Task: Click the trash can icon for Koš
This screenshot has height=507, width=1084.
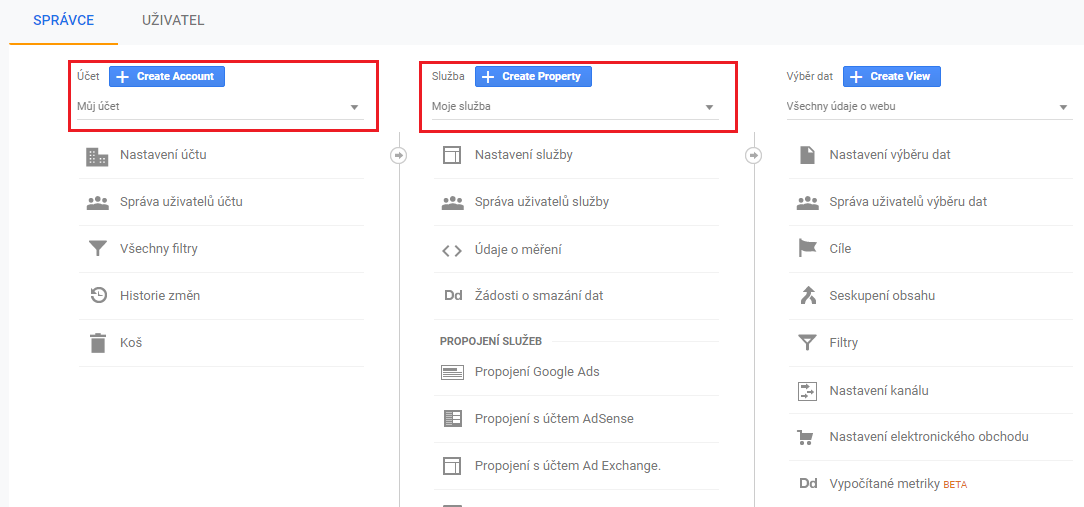Action: (98, 342)
